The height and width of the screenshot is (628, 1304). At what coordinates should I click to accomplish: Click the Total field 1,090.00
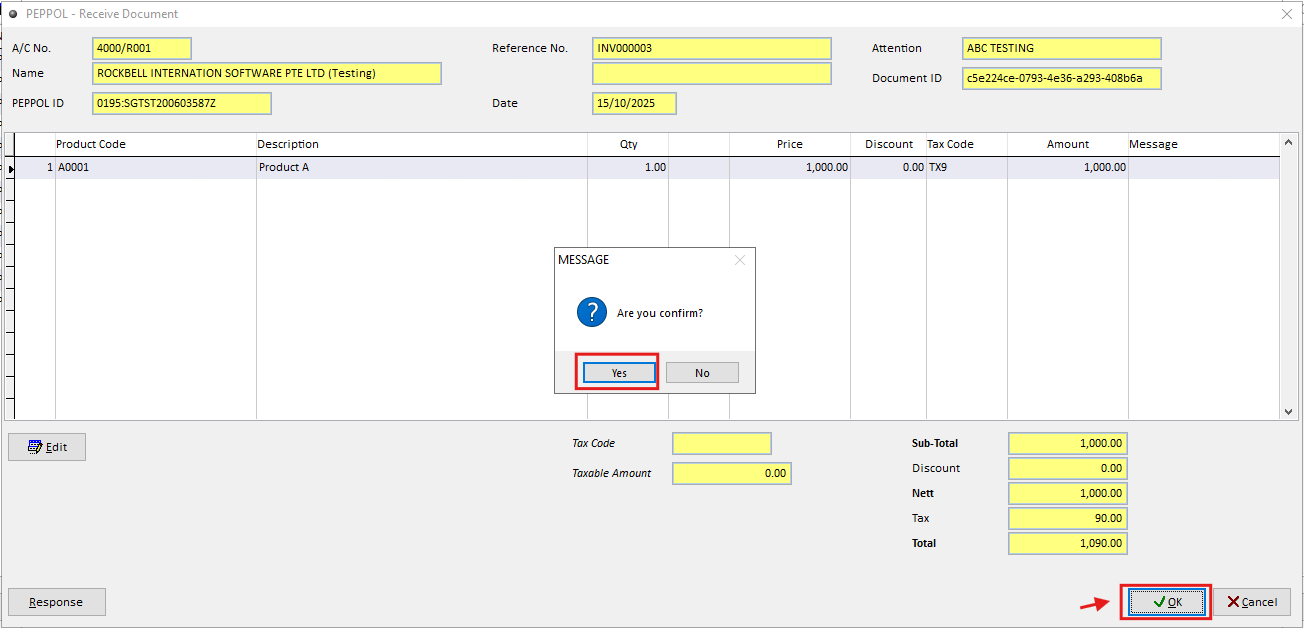point(1068,543)
